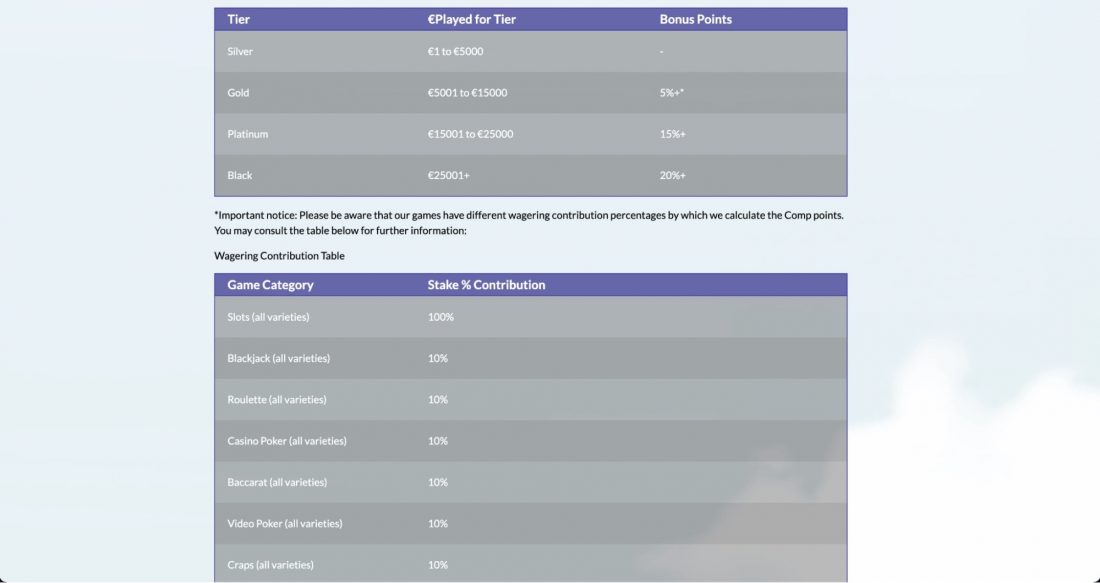1100x583 pixels.
Task: Select the Platinum tier name
Action: (248, 134)
